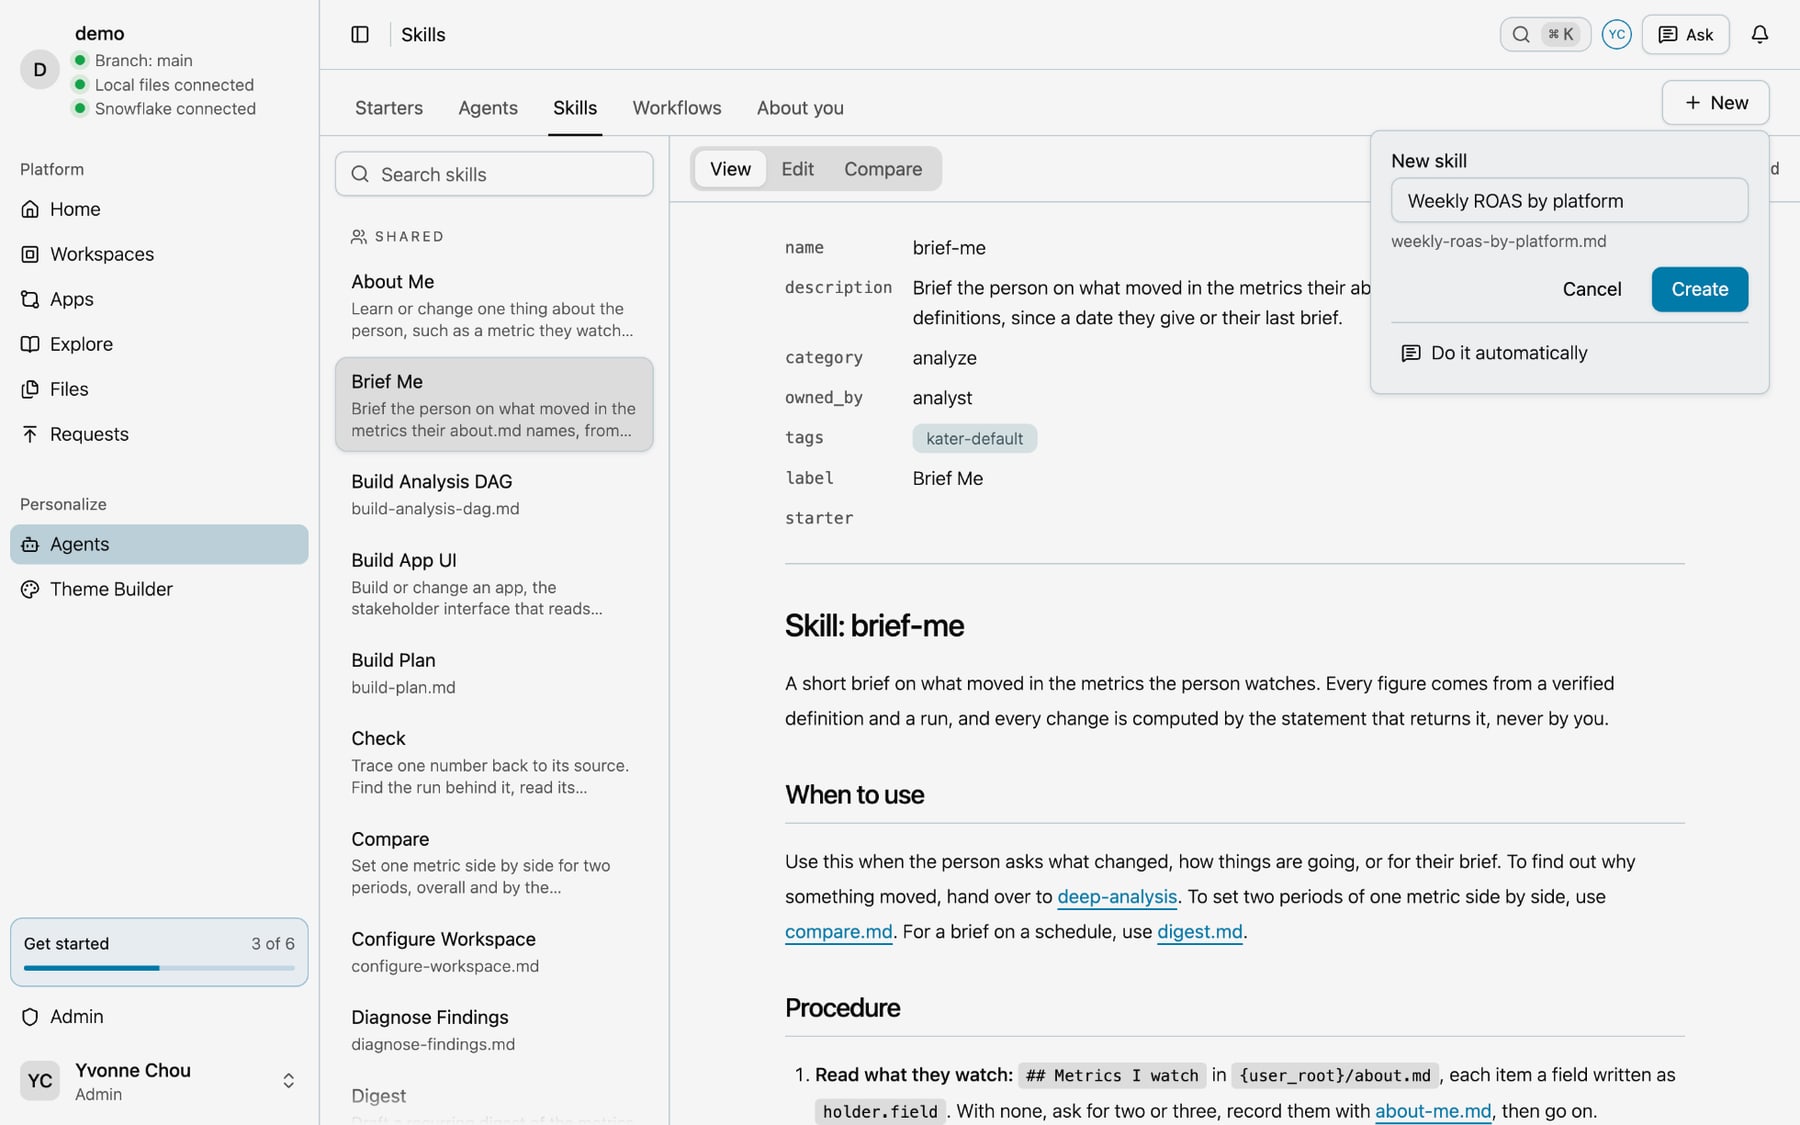Open the Files section

tap(159, 389)
